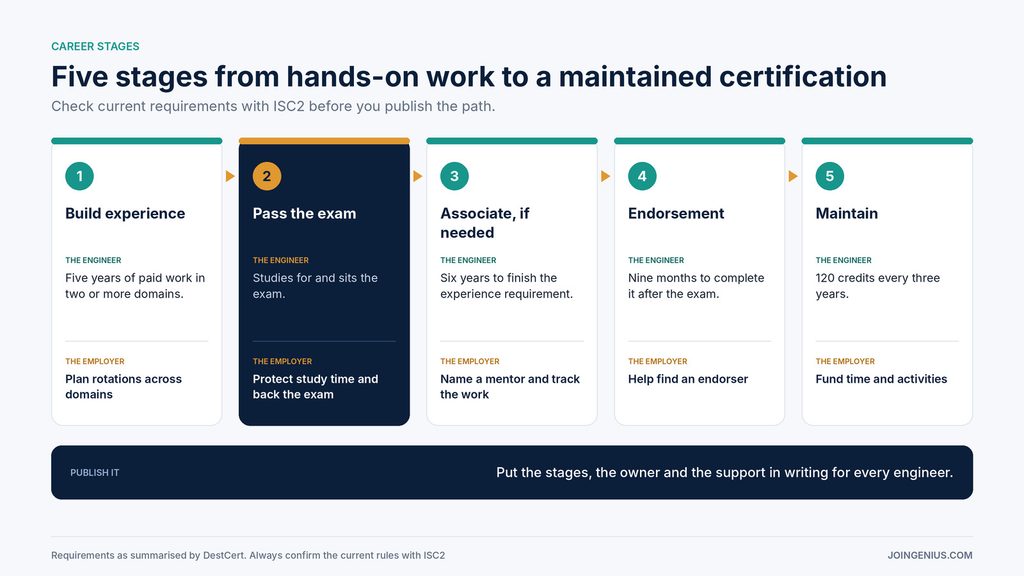Viewport: 1024px width, 576px height.
Task: Click 'THE EMPLOYER' label in Endorsement card
Action: [x=658, y=361]
